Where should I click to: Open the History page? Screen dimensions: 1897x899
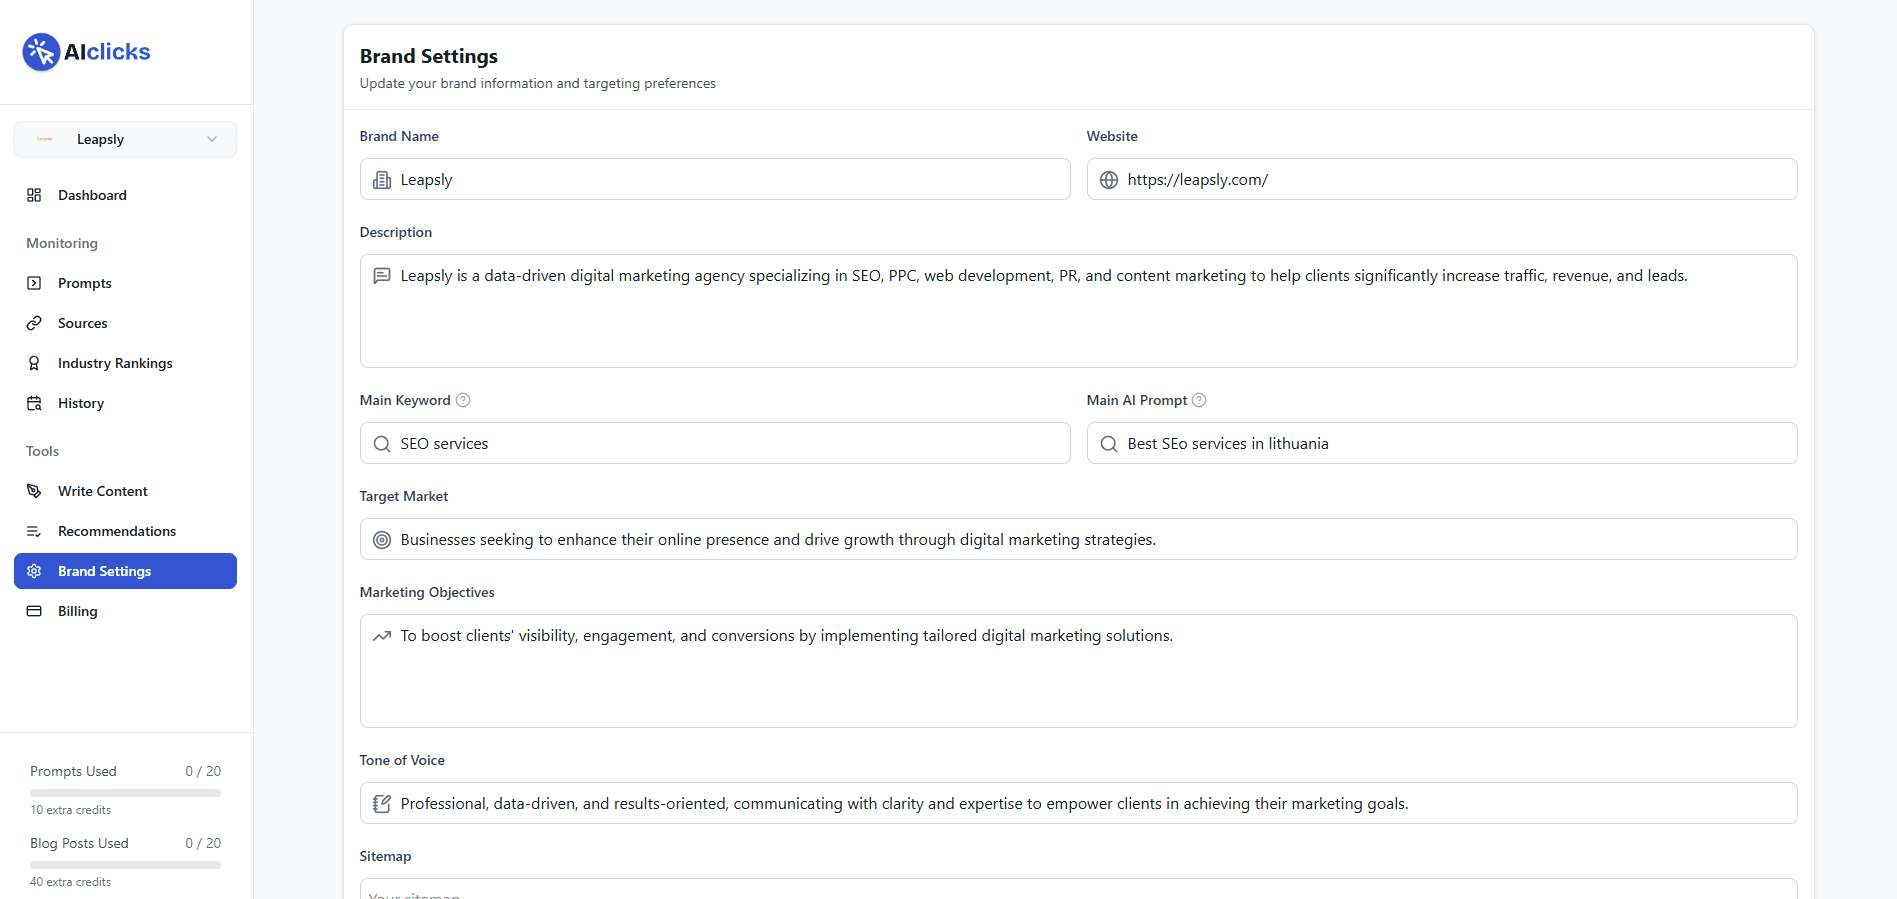125,403
